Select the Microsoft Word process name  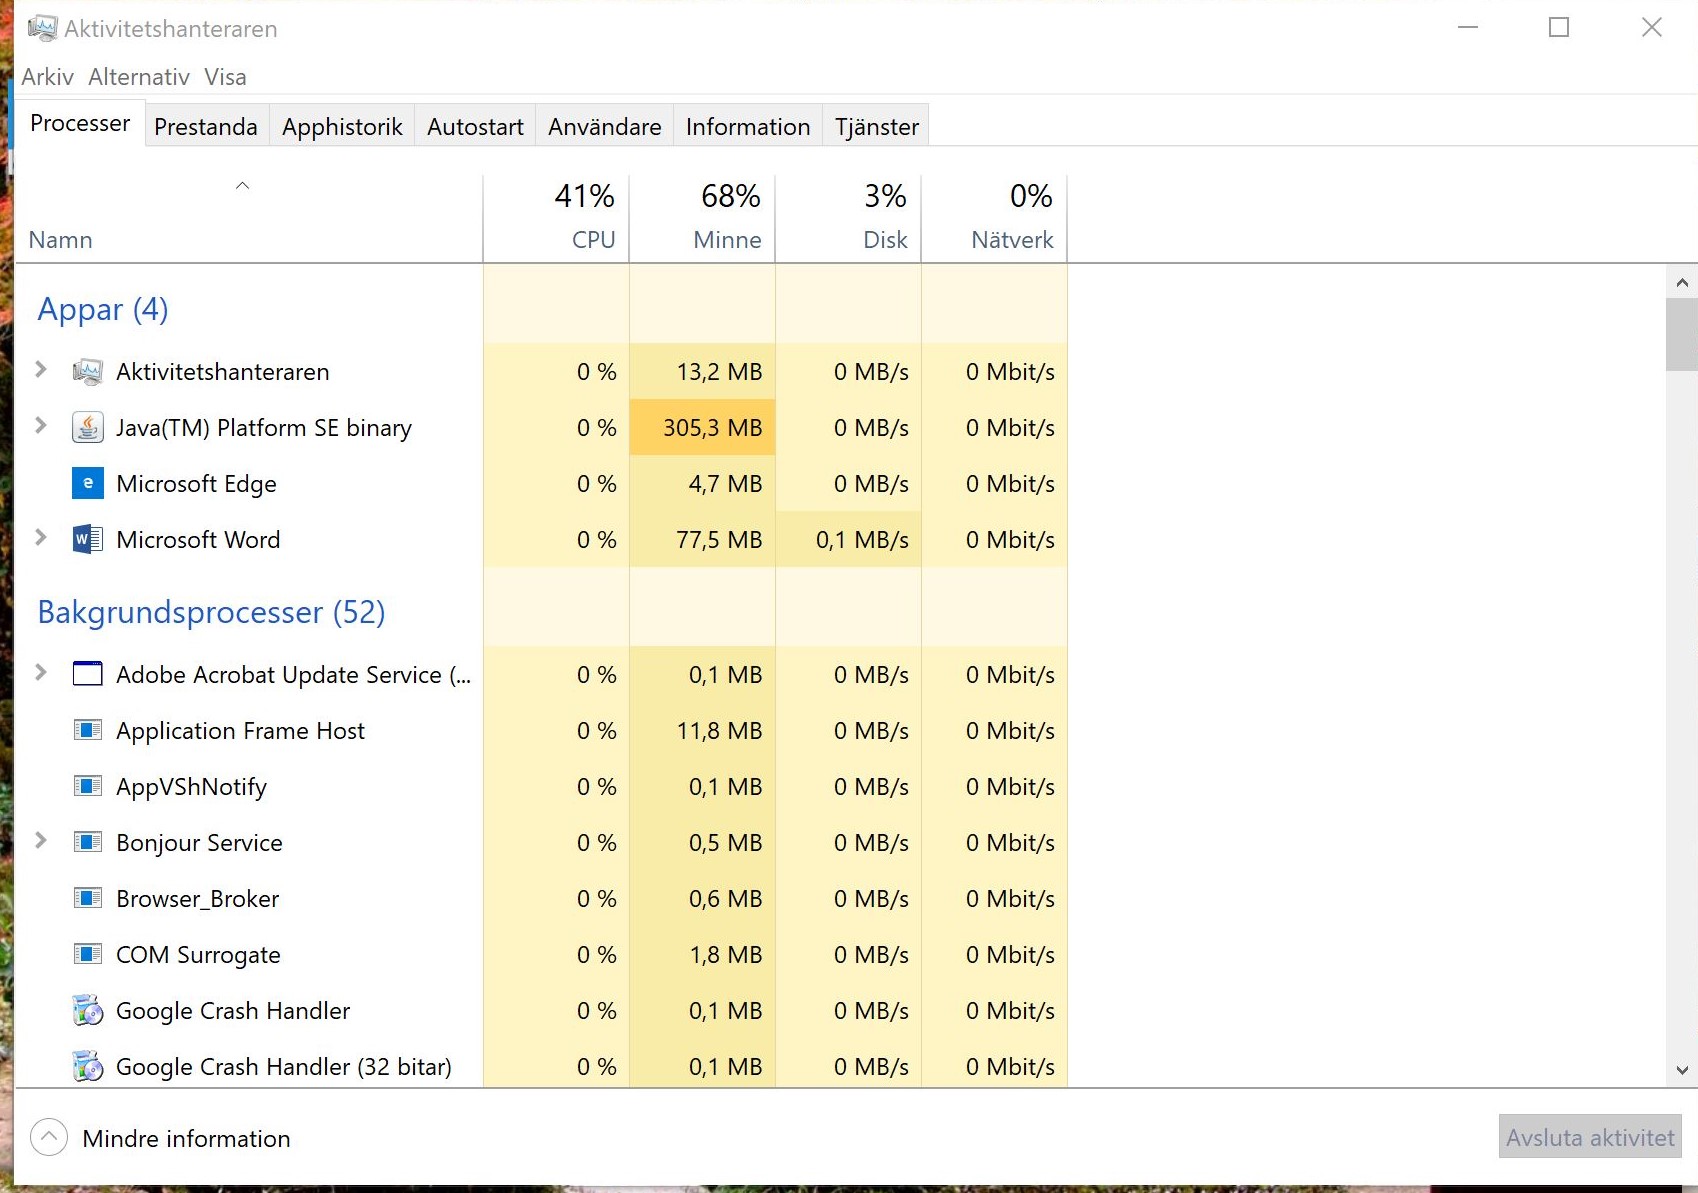[198, 540]
